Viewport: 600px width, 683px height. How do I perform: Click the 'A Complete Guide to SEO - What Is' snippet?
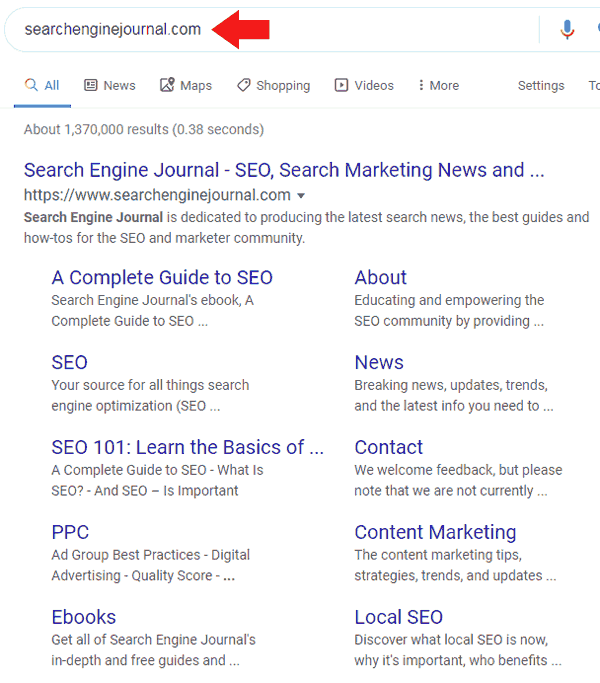pyautogui.click(x=157, y=480)
